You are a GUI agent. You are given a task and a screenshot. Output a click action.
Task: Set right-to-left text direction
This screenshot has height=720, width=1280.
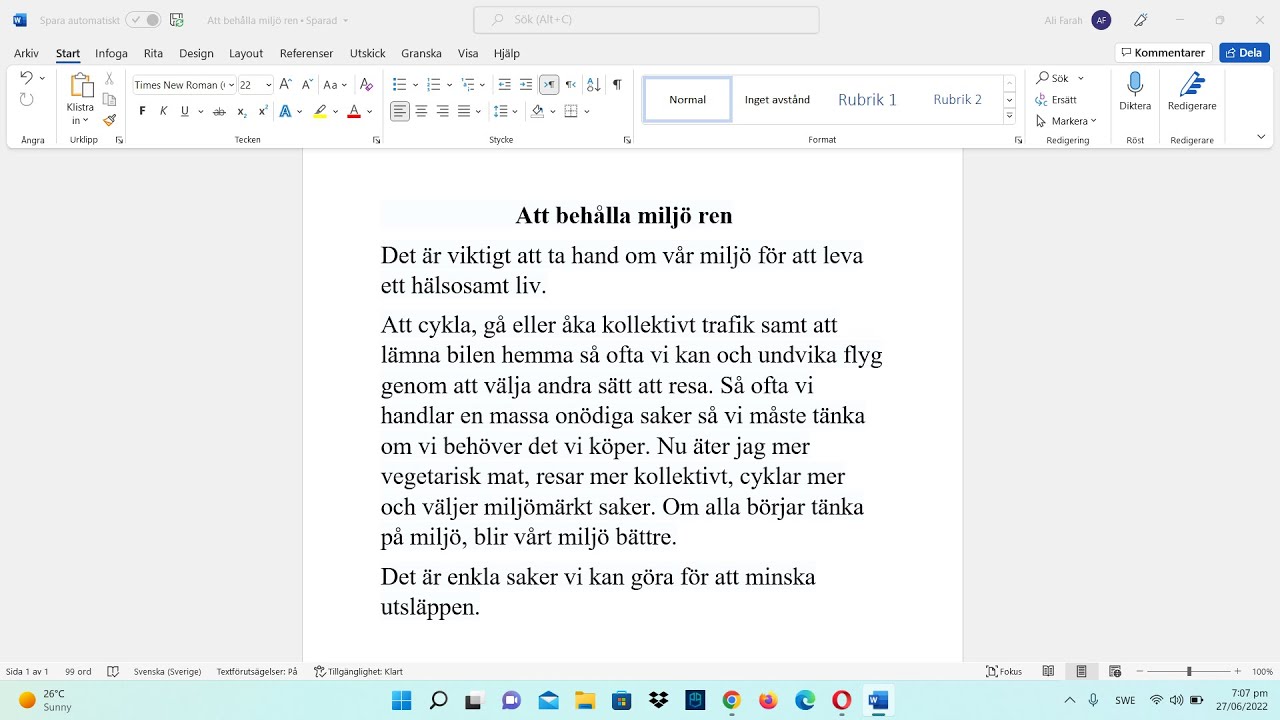click(x=570, y=85)
